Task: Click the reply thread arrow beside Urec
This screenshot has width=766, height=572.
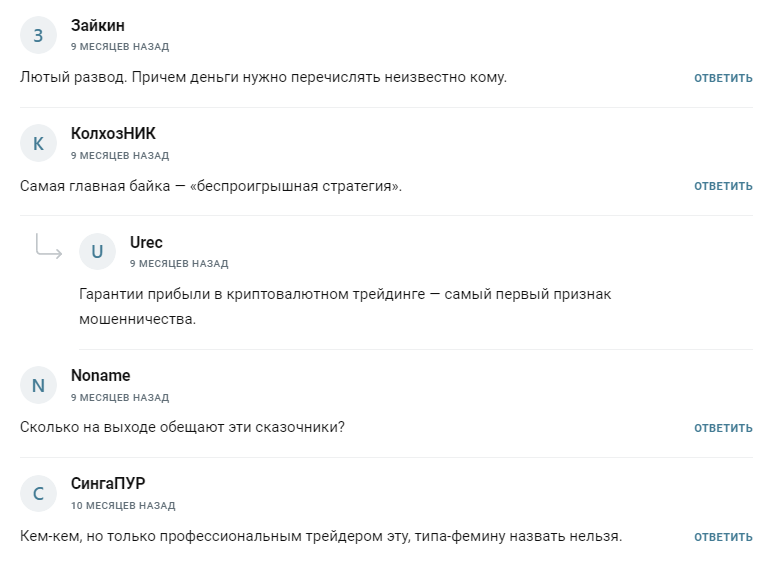Action: point(48,246)
